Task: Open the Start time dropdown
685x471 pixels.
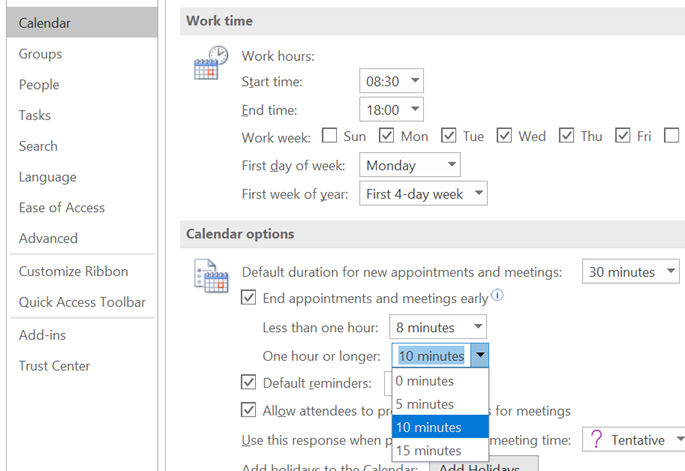Action: [391, 81]
